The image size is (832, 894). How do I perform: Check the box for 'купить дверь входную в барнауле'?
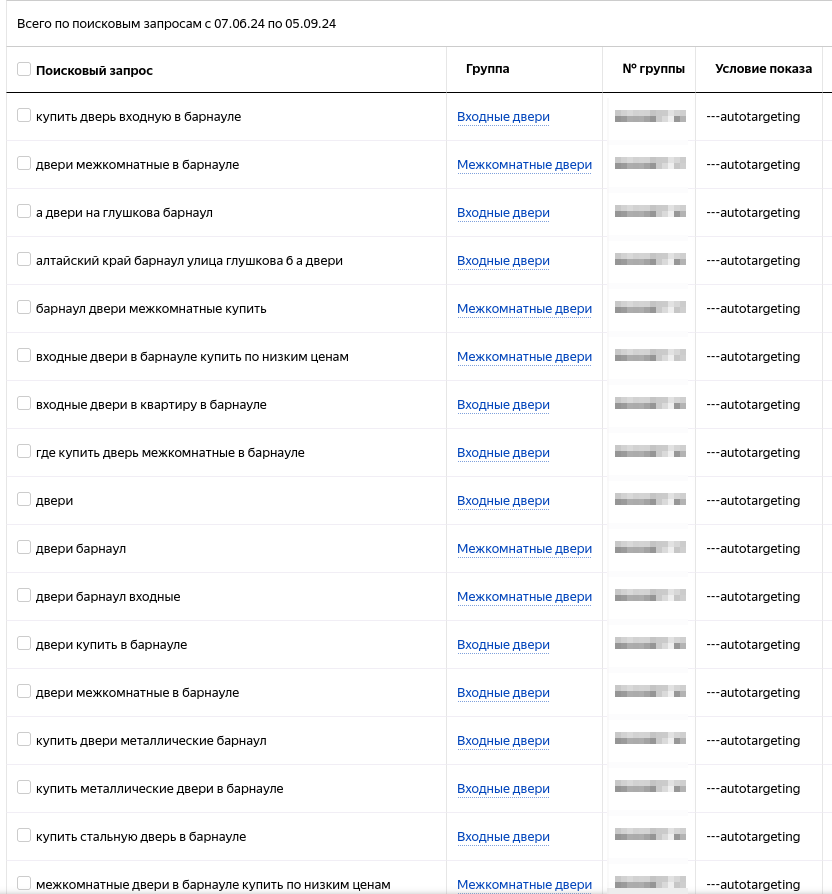[24, 116]
